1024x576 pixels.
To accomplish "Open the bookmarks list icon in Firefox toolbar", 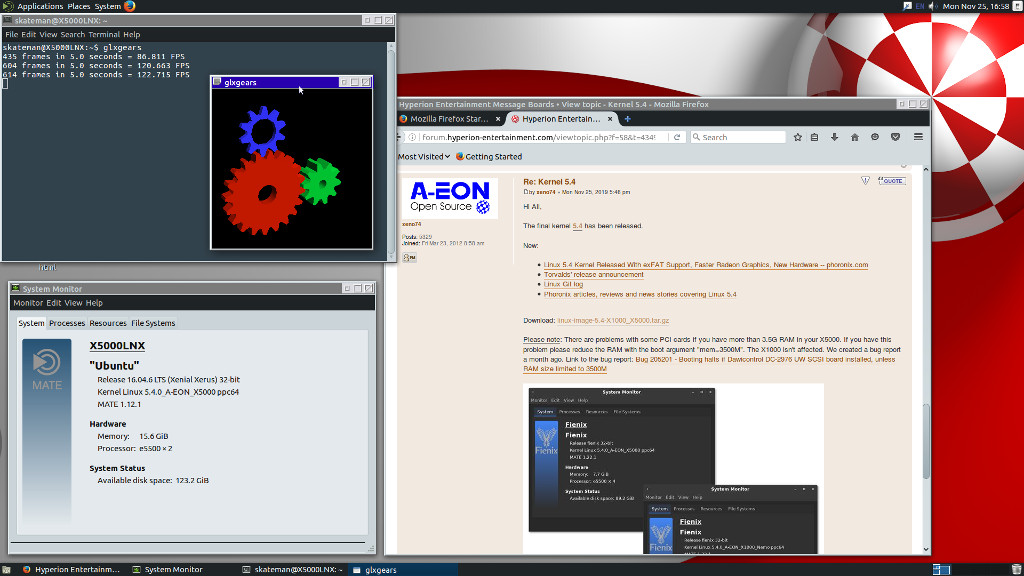I will point(814,137).
